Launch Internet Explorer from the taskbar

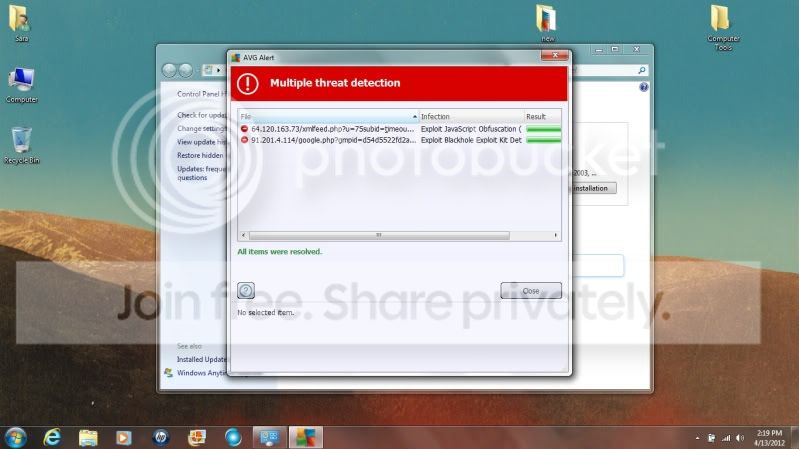click(53, 437)
